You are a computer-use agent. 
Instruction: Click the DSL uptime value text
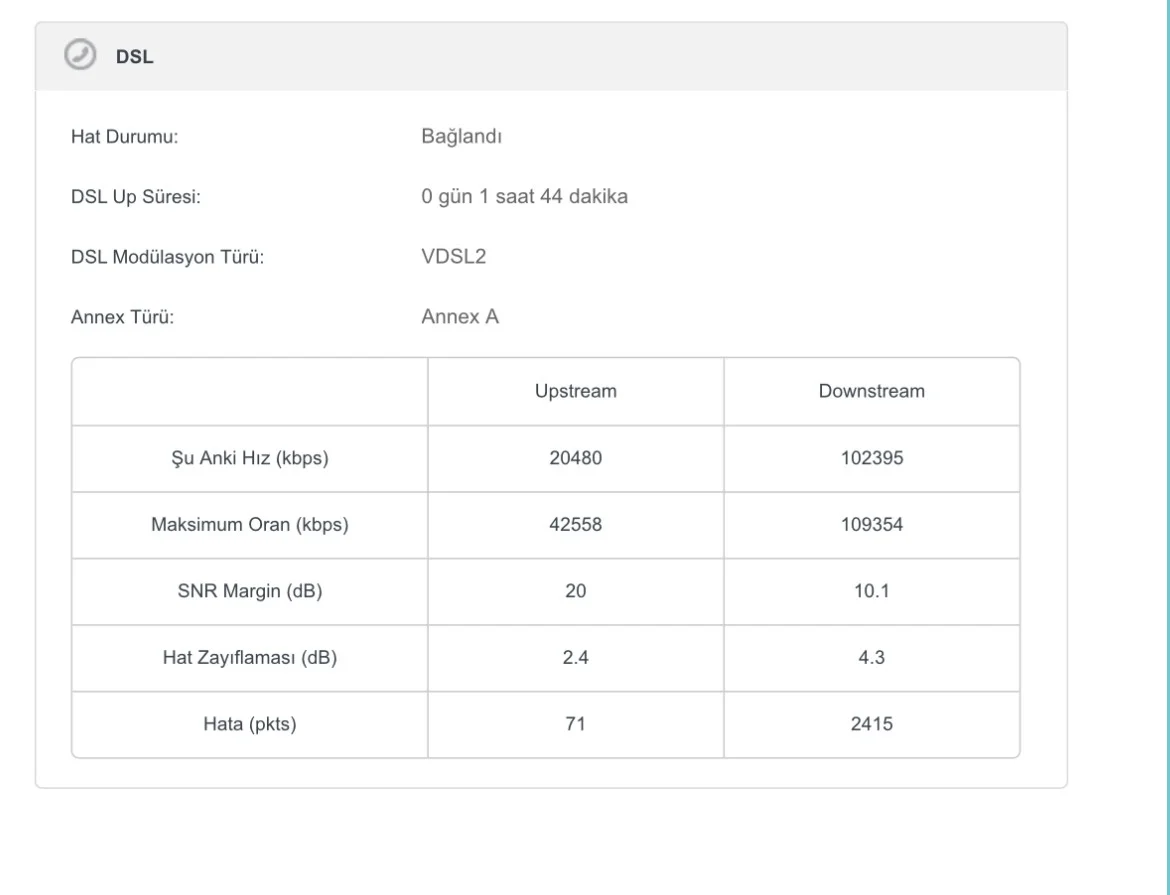point(524,197)
